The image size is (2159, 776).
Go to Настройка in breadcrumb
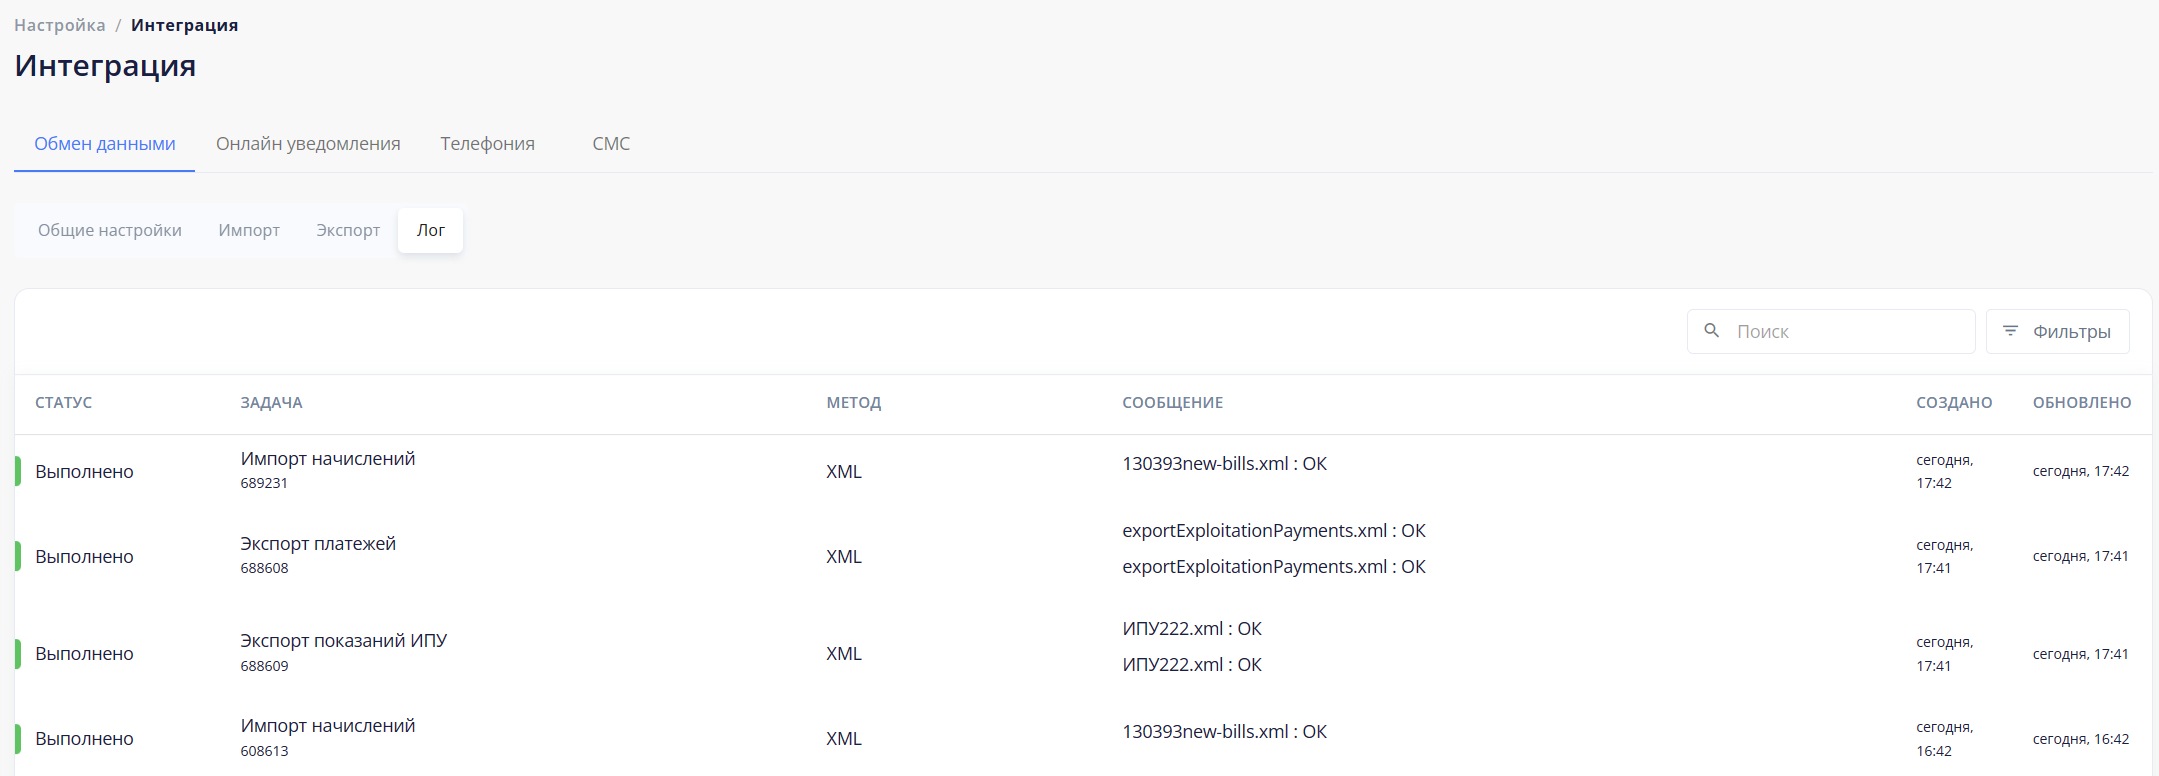tap(59, 25)
